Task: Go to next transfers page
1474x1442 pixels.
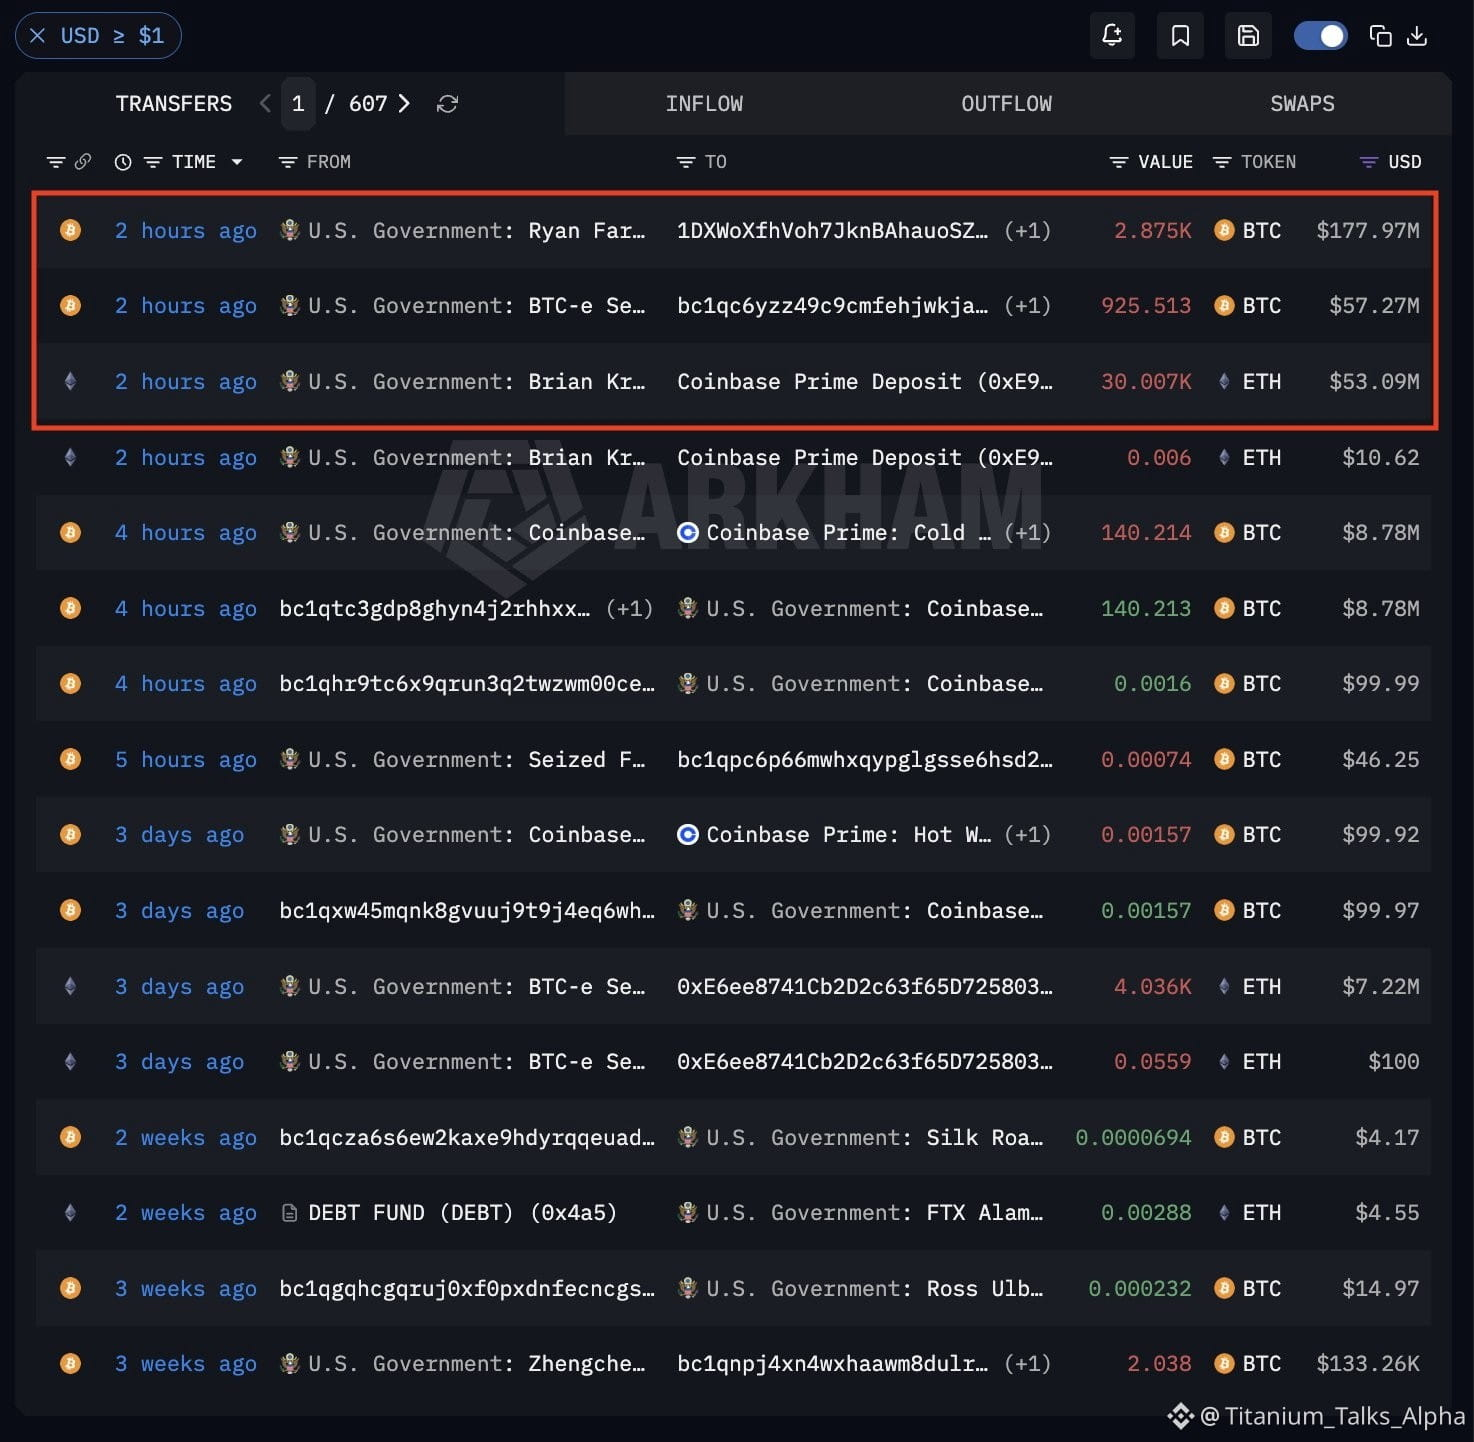Action: 404,103
